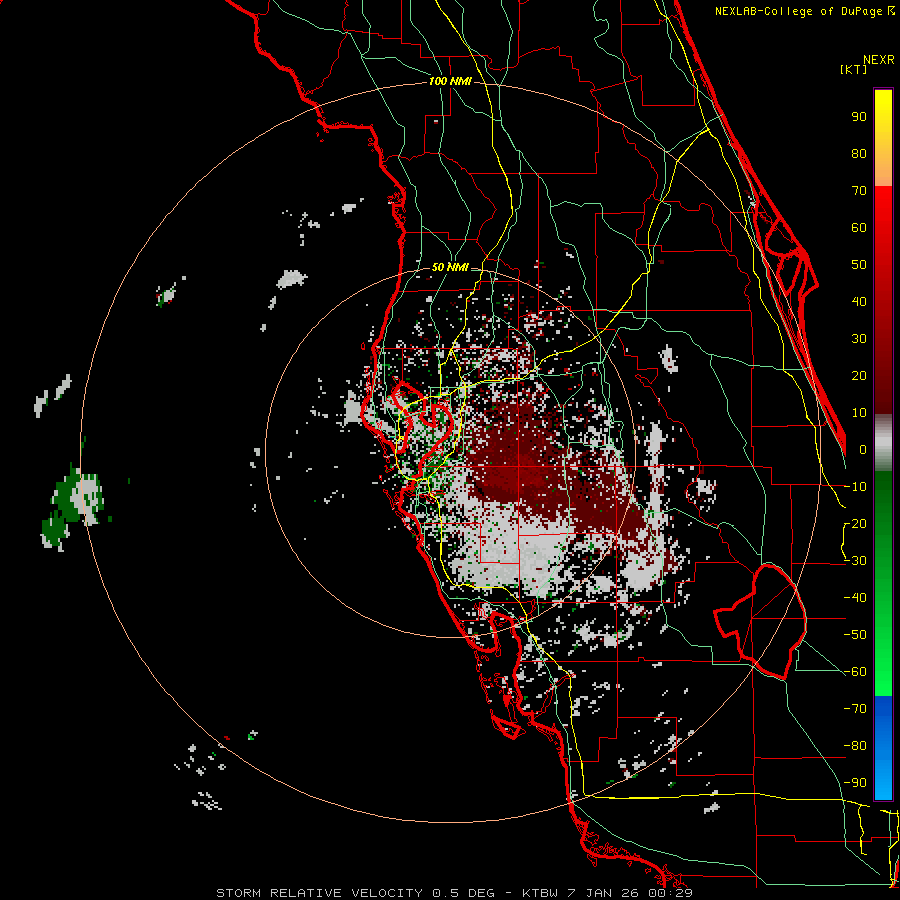
Task: Click the 80 value on the velocity scale
Action: [x=859, y=154]
